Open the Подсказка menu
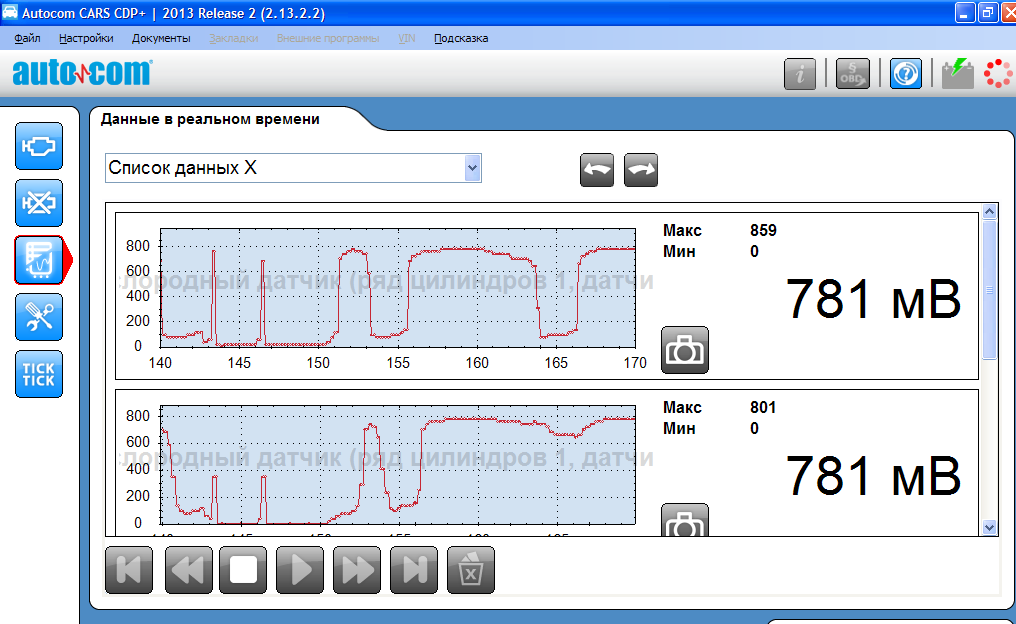 click(x=461, y=38)
